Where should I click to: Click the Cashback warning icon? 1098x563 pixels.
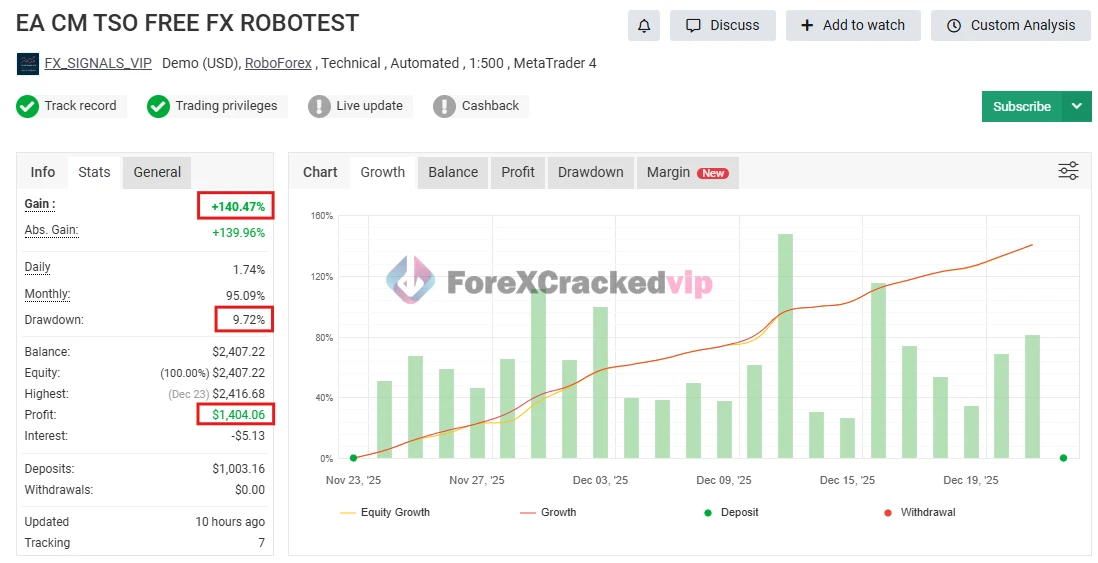coord(444,106)
